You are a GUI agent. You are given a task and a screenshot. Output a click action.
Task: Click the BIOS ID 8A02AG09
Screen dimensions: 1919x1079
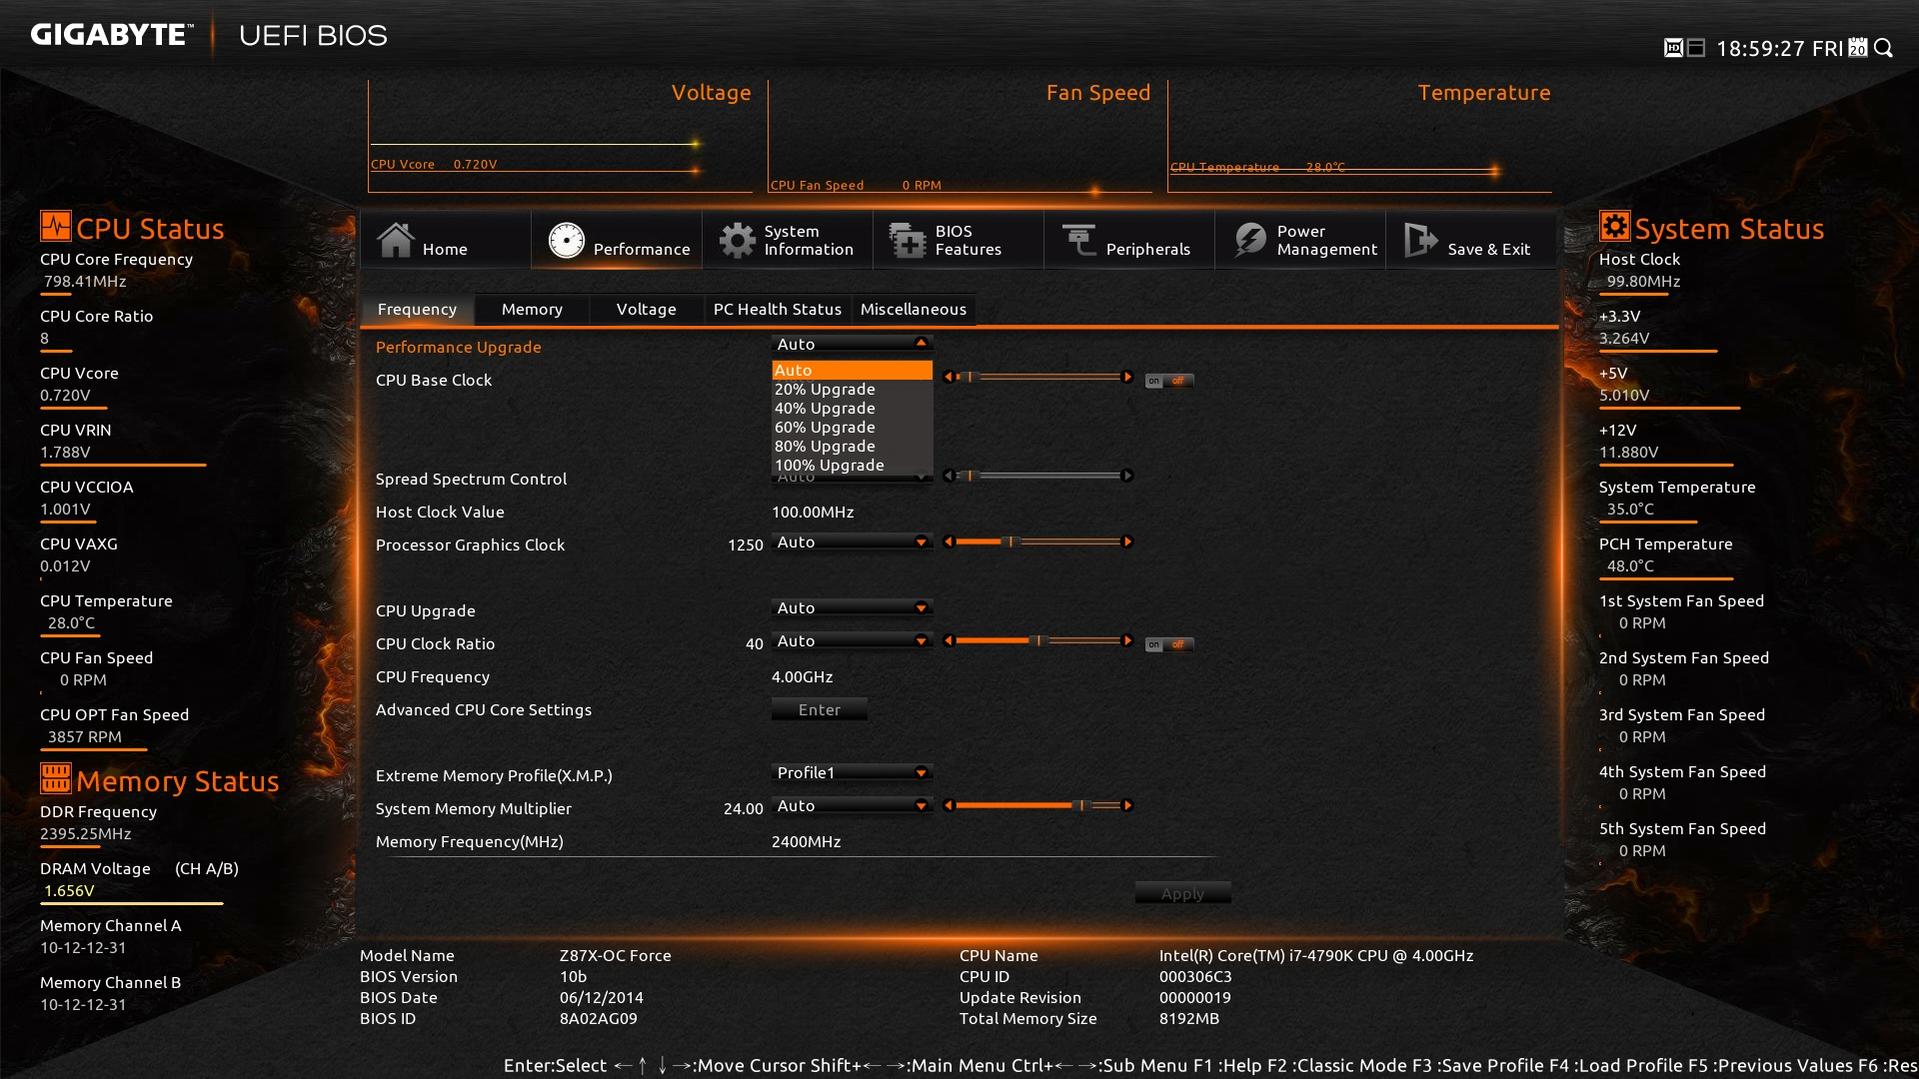598,1019
